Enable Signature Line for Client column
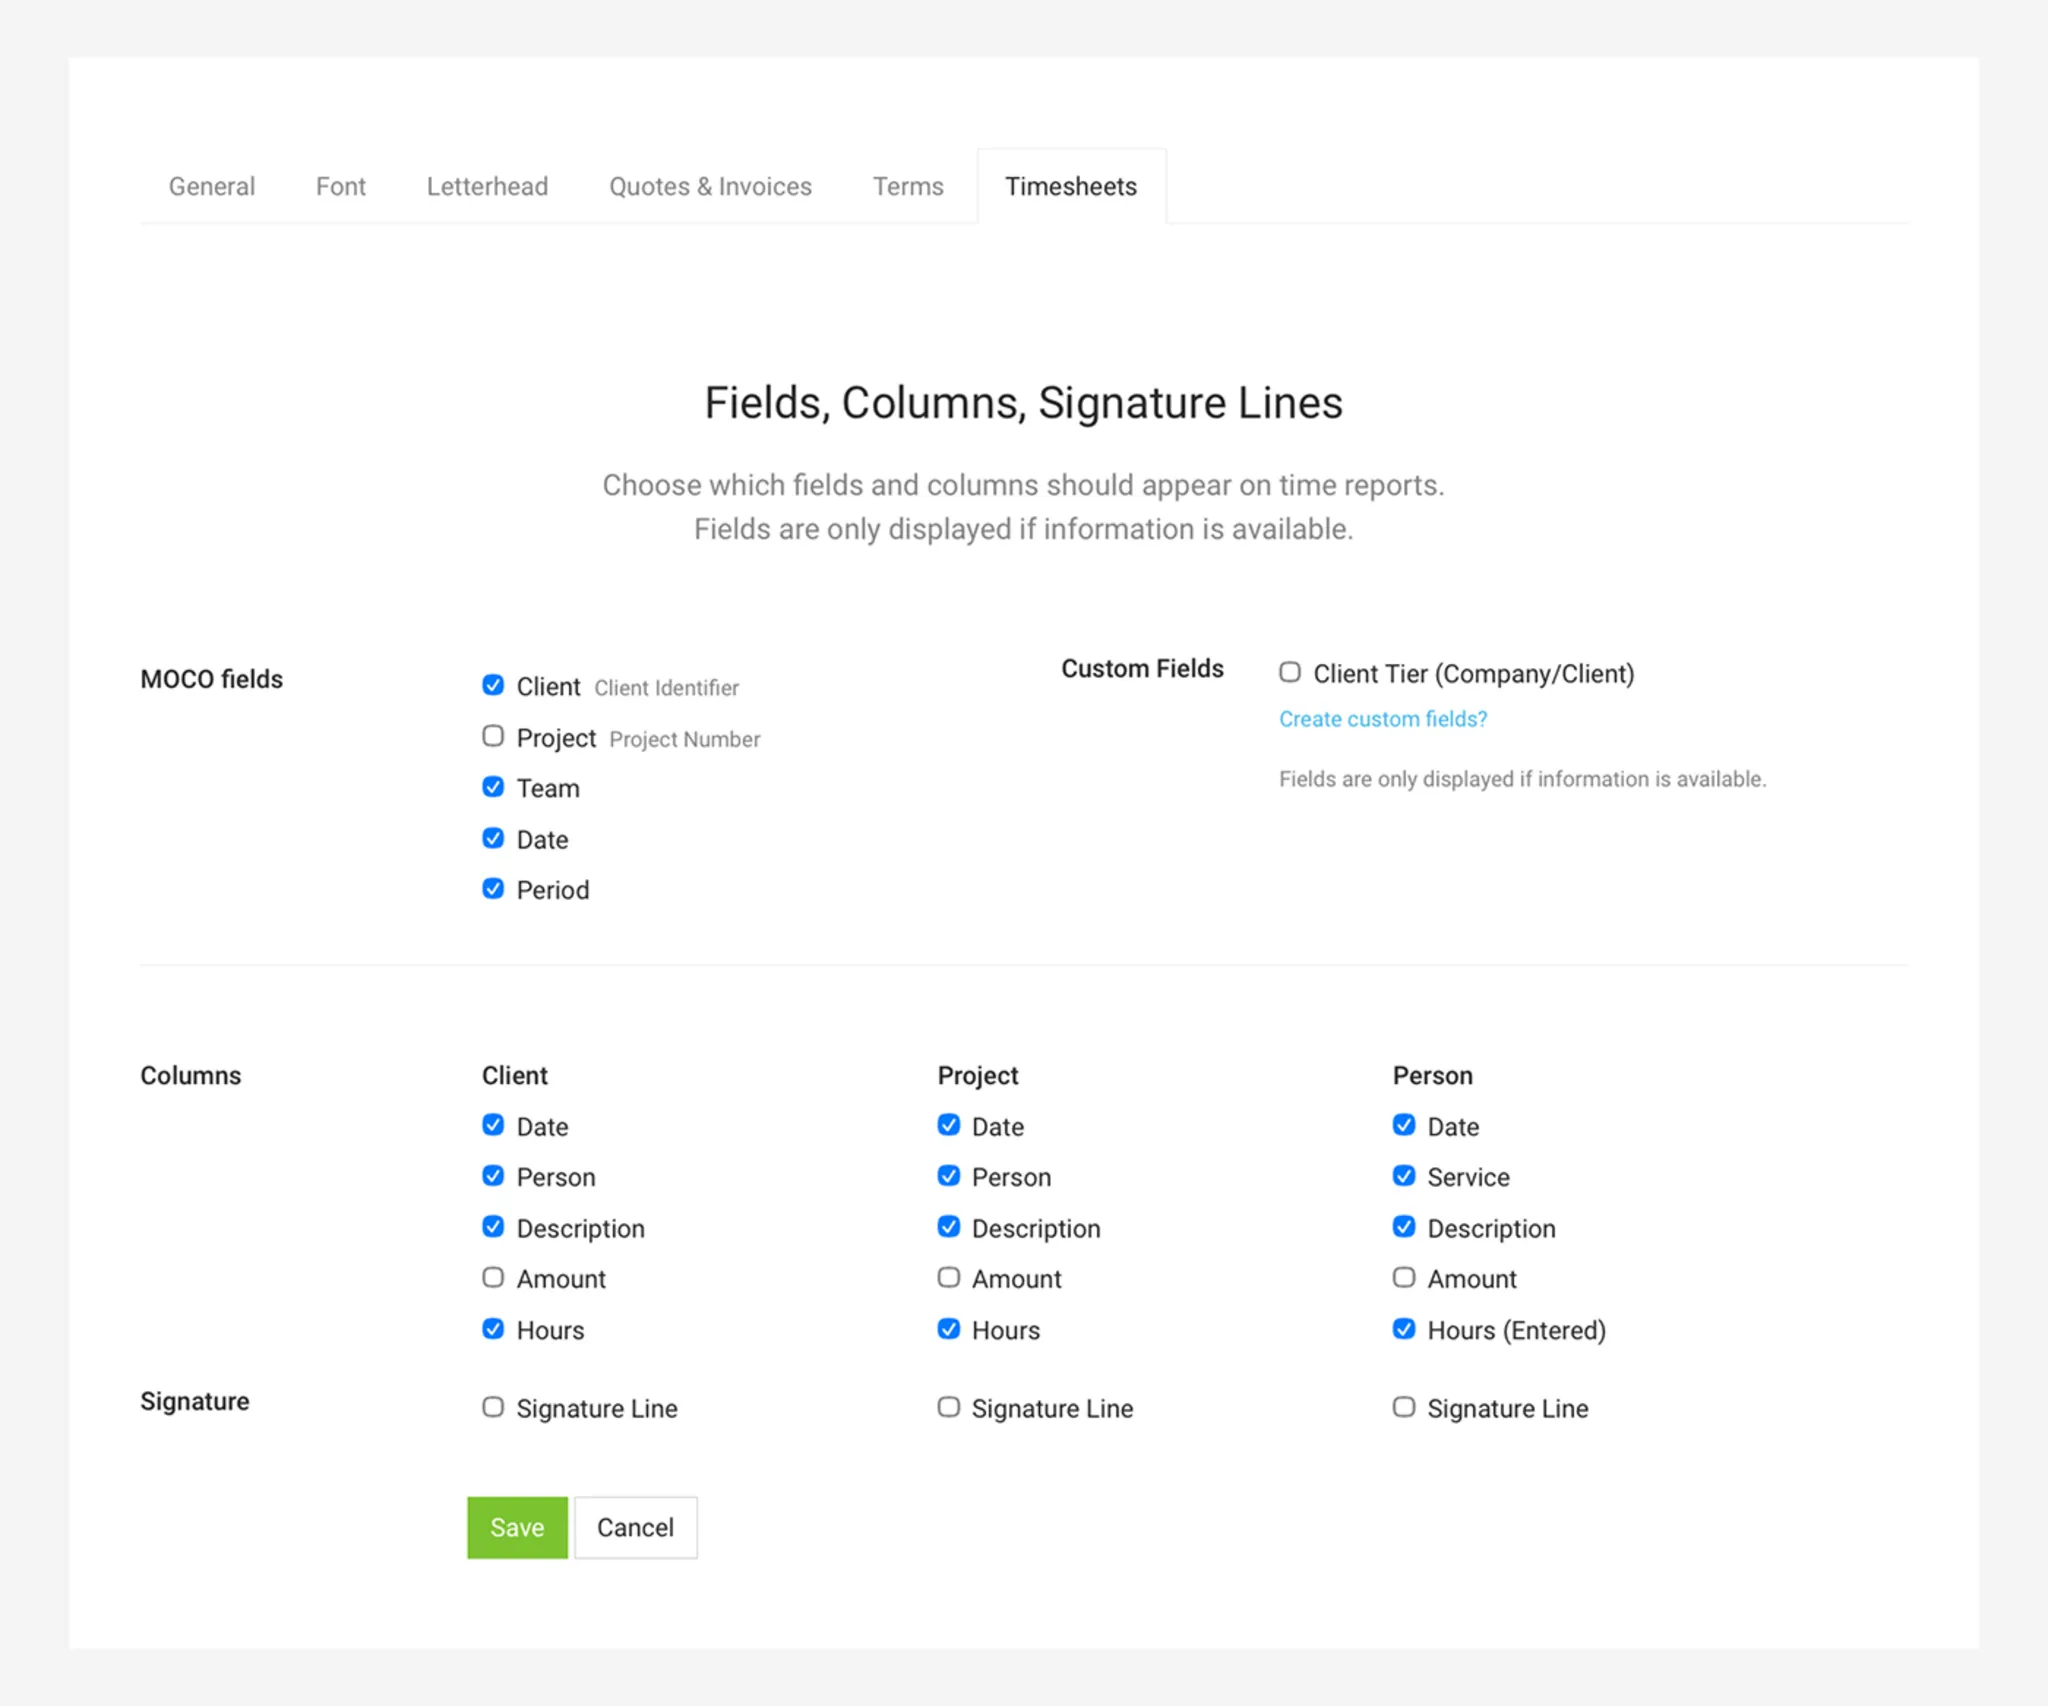The image size is (2048, 1706). [493, 1407]
